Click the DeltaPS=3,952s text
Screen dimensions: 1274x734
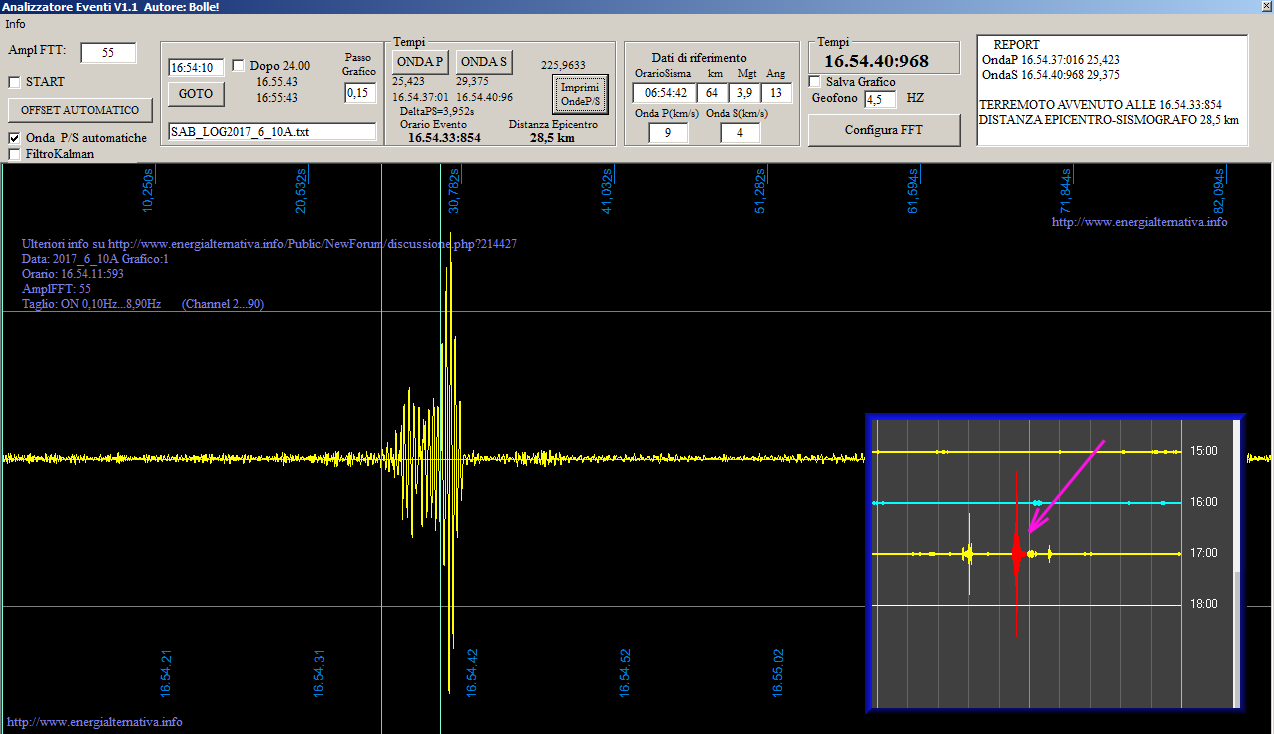coord(437,111)
